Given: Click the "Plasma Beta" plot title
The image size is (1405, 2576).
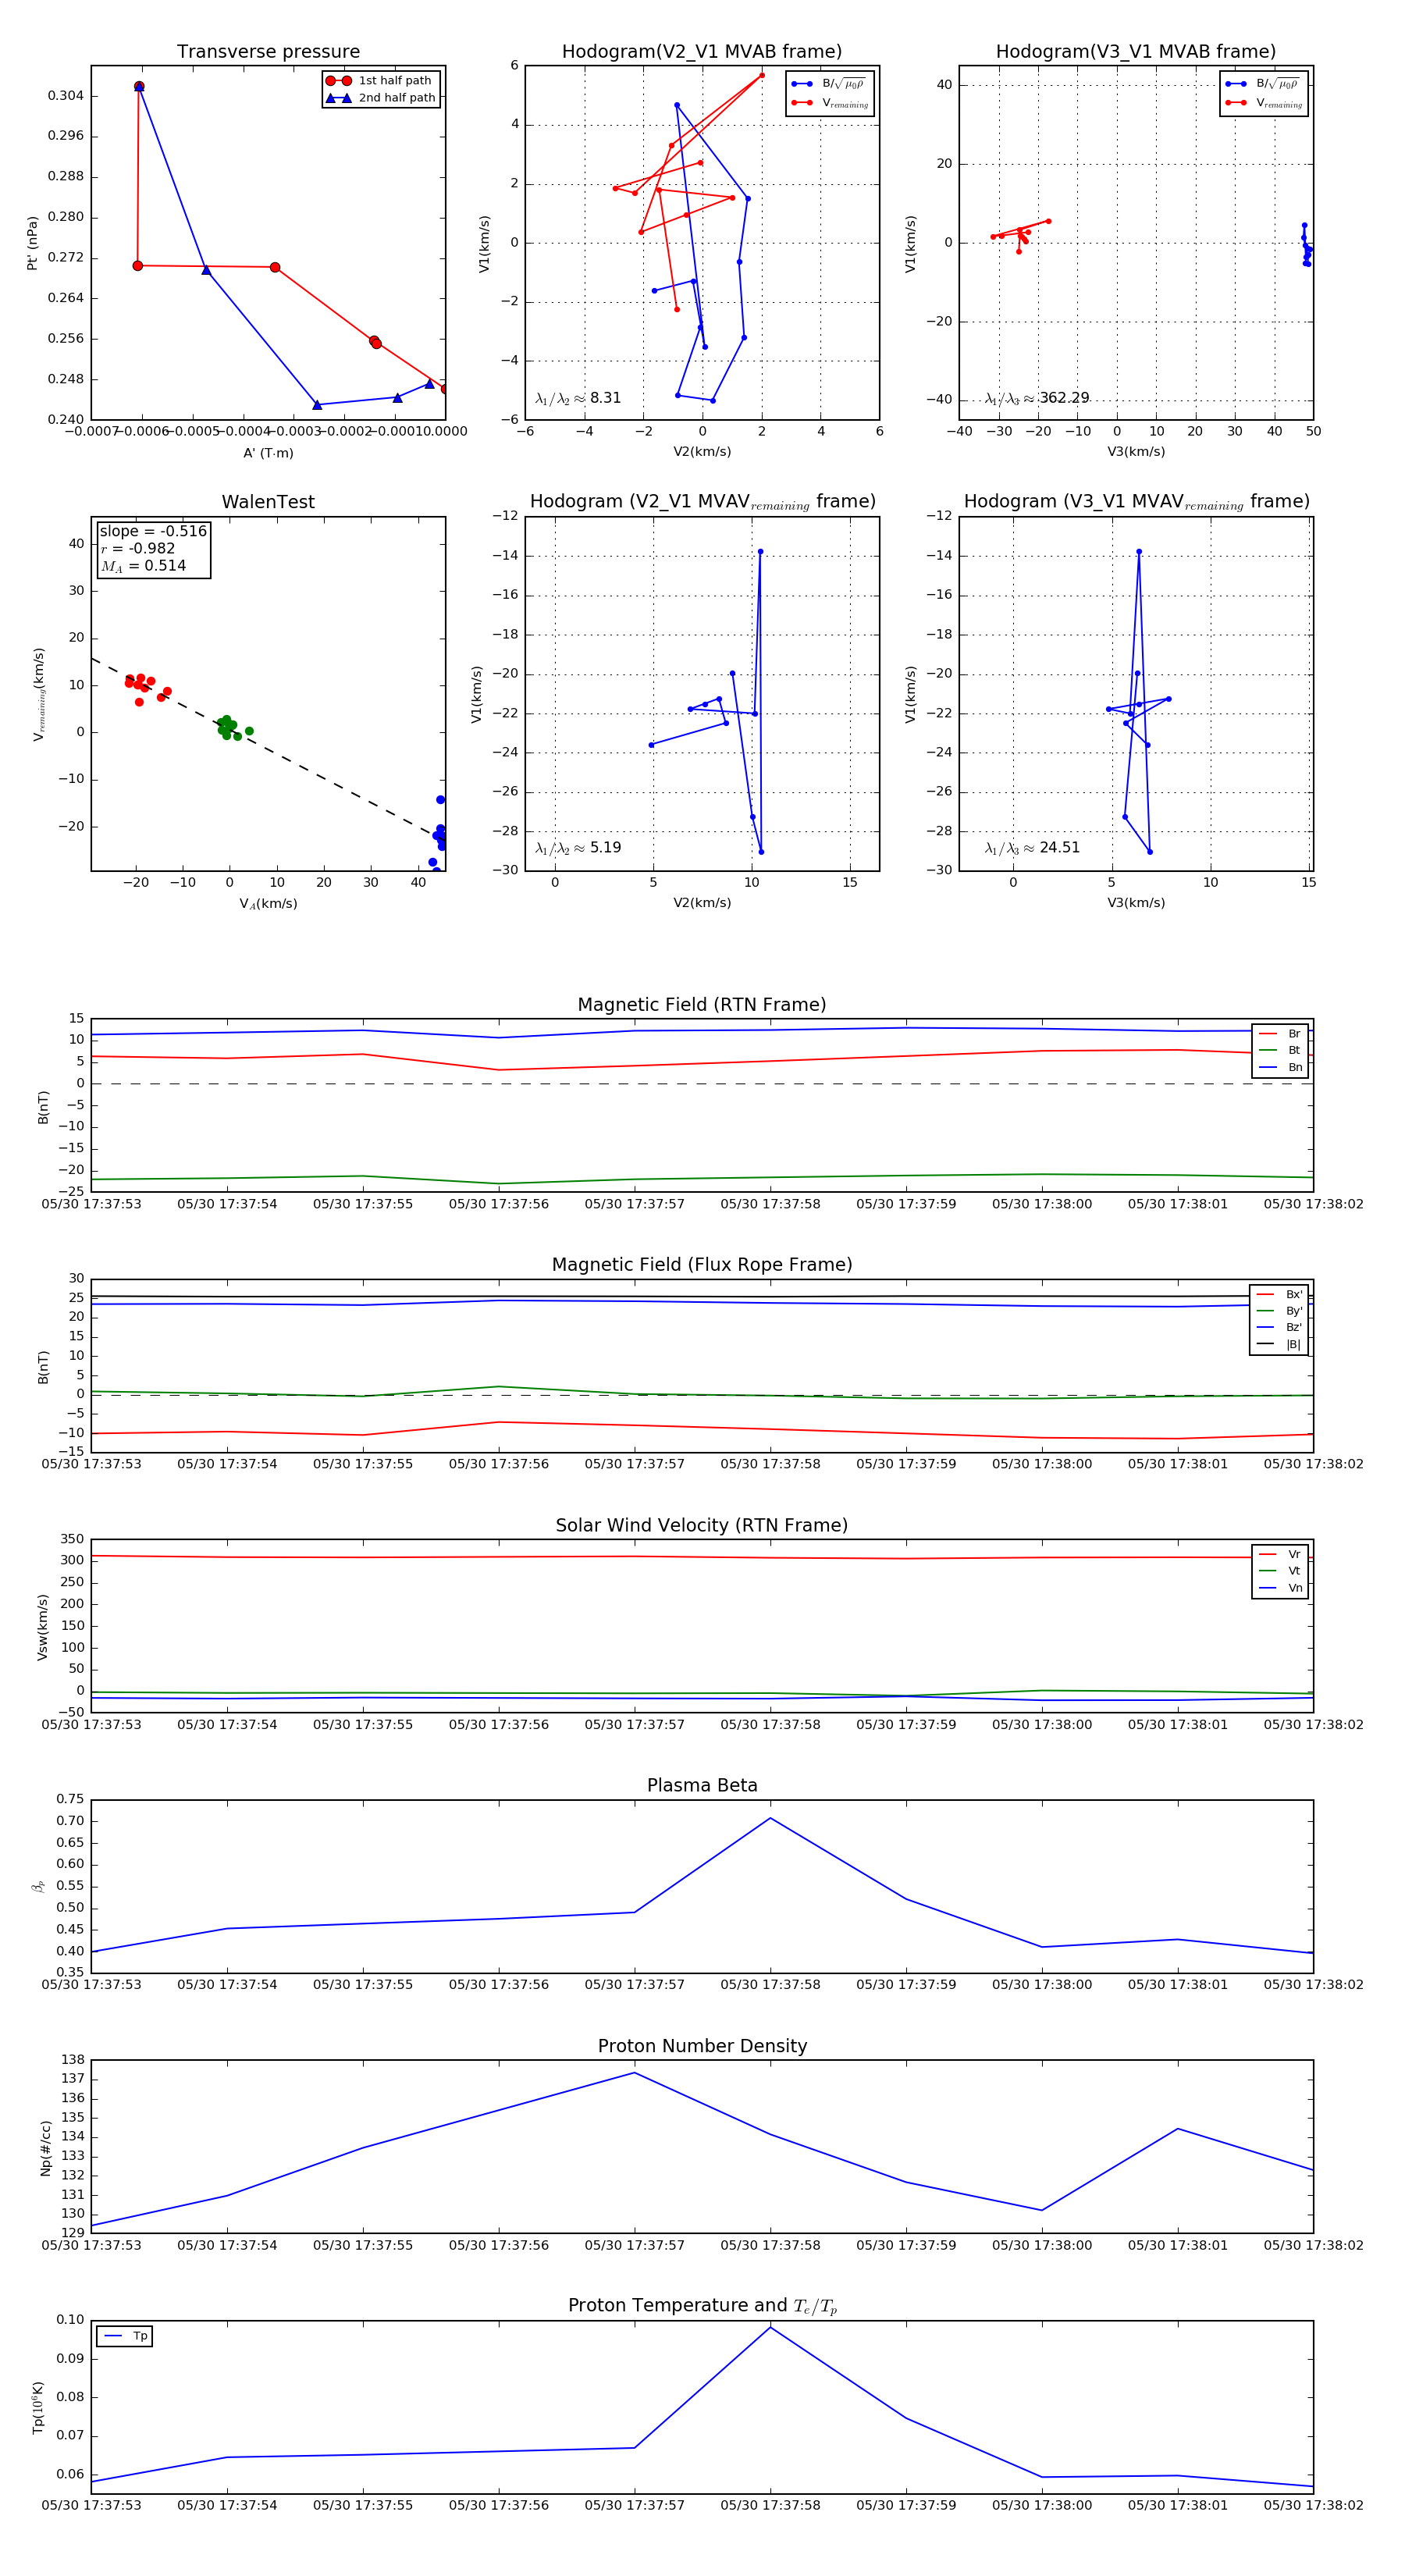Looking at the screenshot, I should click(702, 1786).
